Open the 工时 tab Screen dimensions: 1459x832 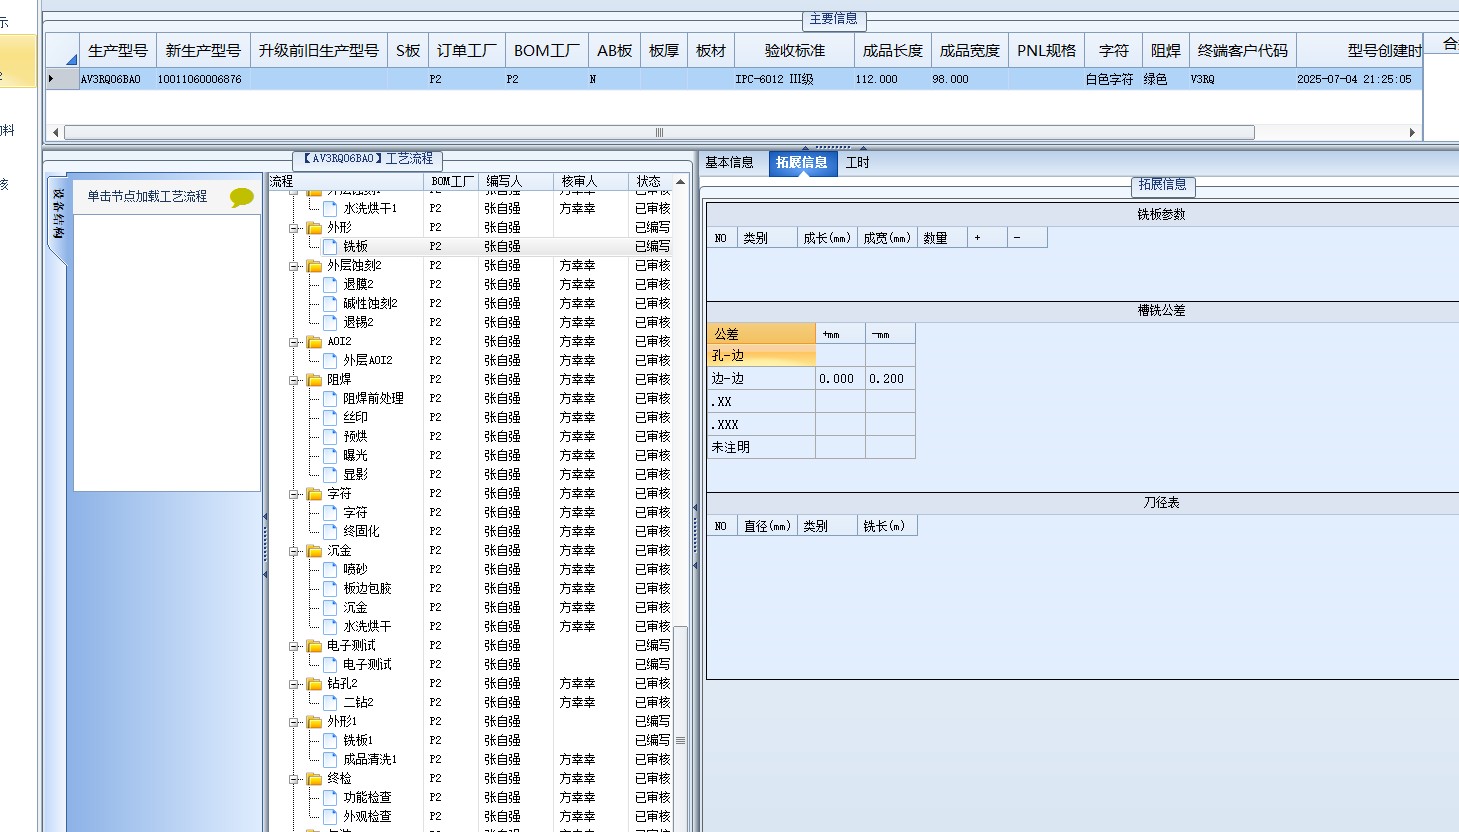pos(858,163)
